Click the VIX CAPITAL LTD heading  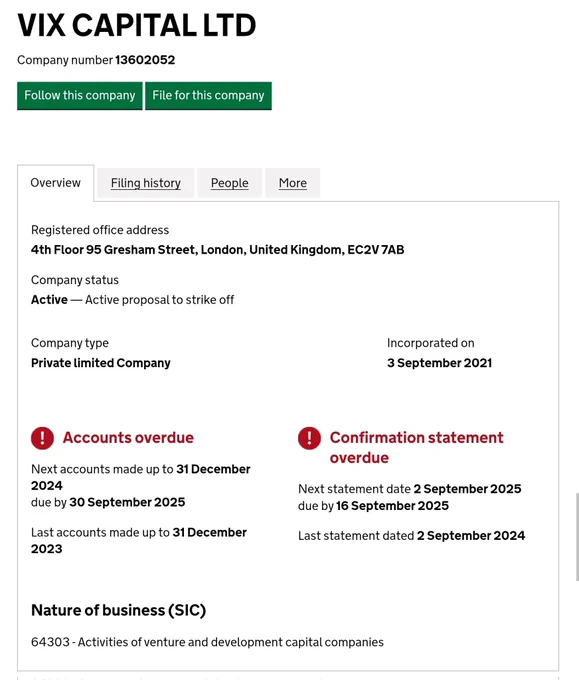pyautogui.click(x=137, y=25)
